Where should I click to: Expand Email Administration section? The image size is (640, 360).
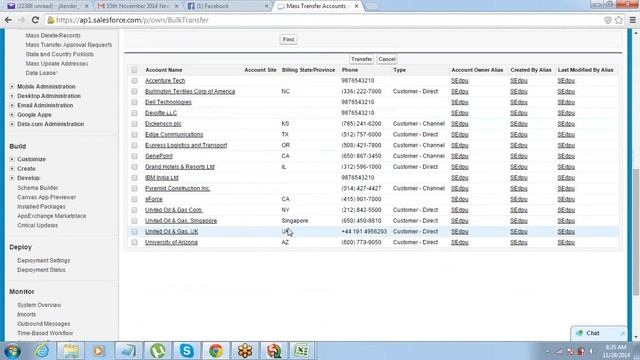click(x=12, y=105)
